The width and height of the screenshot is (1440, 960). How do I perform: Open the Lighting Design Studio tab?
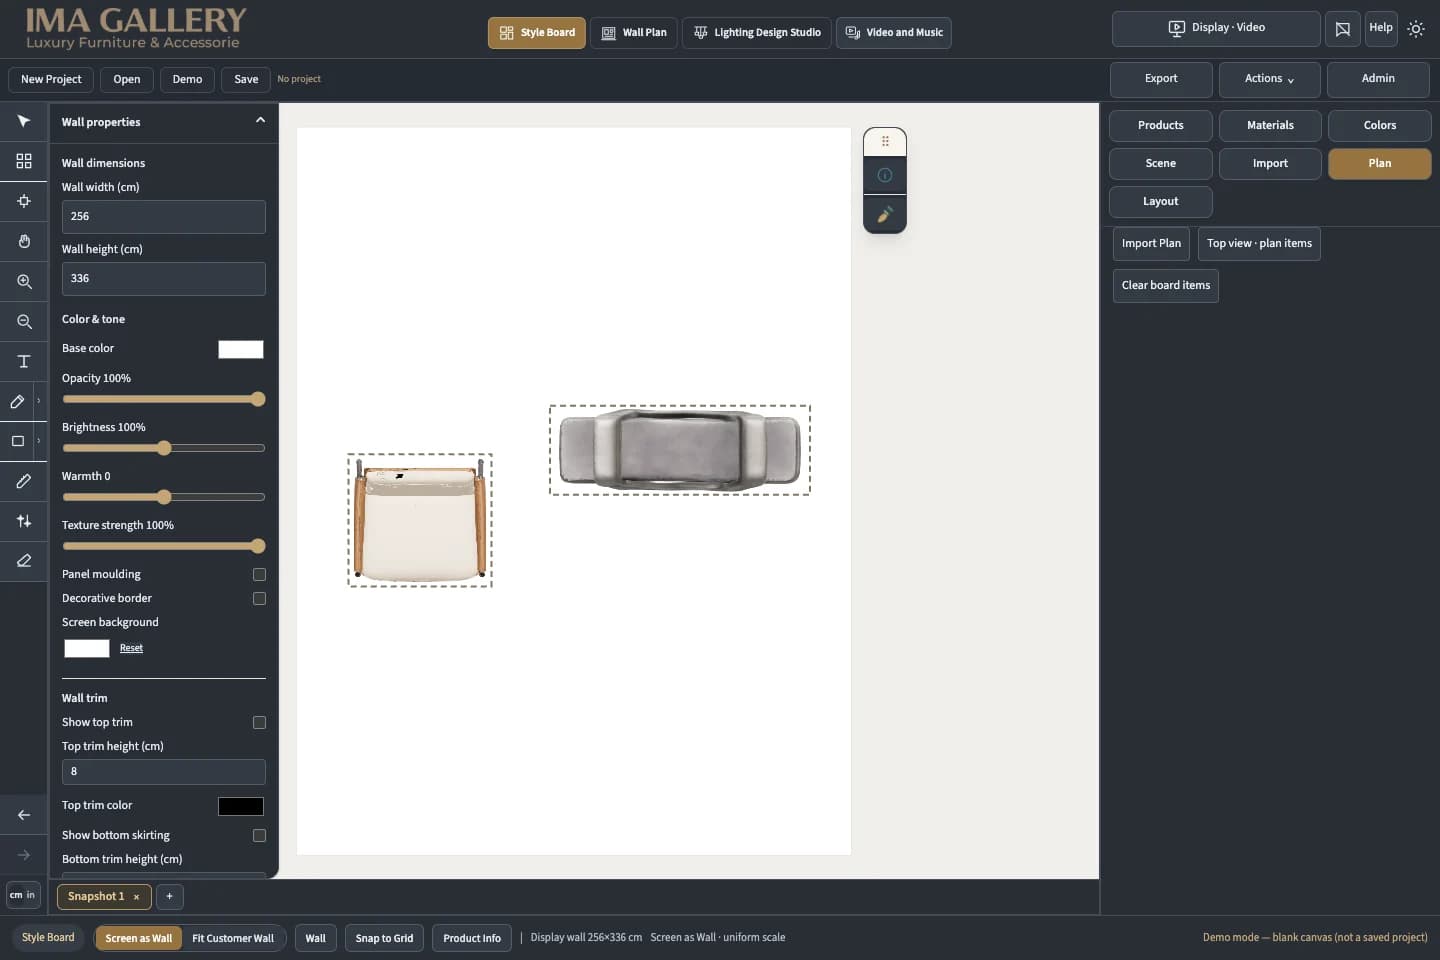pos(757,33)
